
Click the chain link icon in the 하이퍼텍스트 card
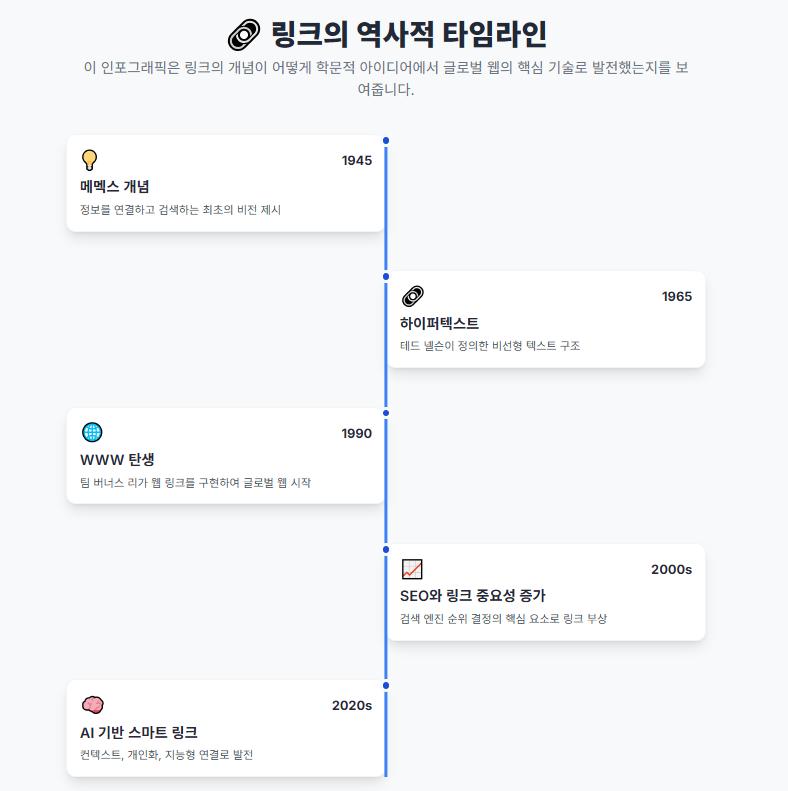coord(412,296)
